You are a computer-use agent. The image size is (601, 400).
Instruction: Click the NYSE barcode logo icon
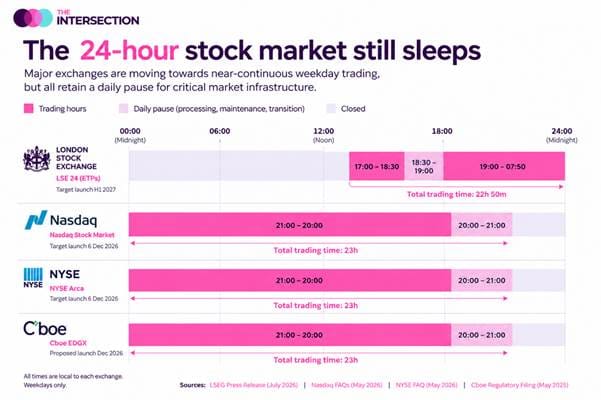tap(33, 278)
